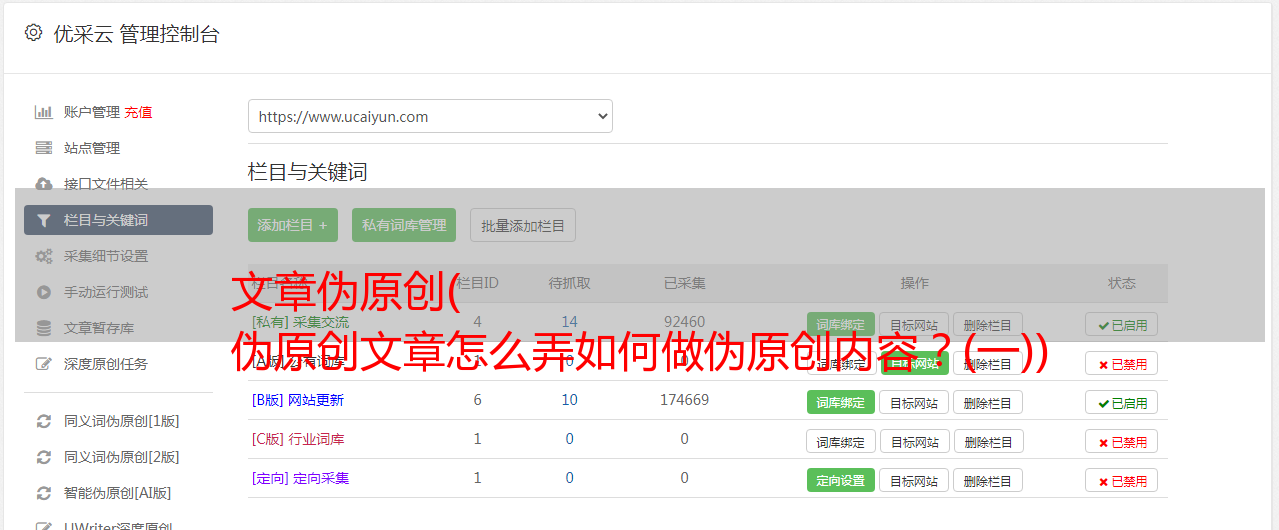Click the refresh icon for 同义词伪原创[2版]

click(44, 457)
